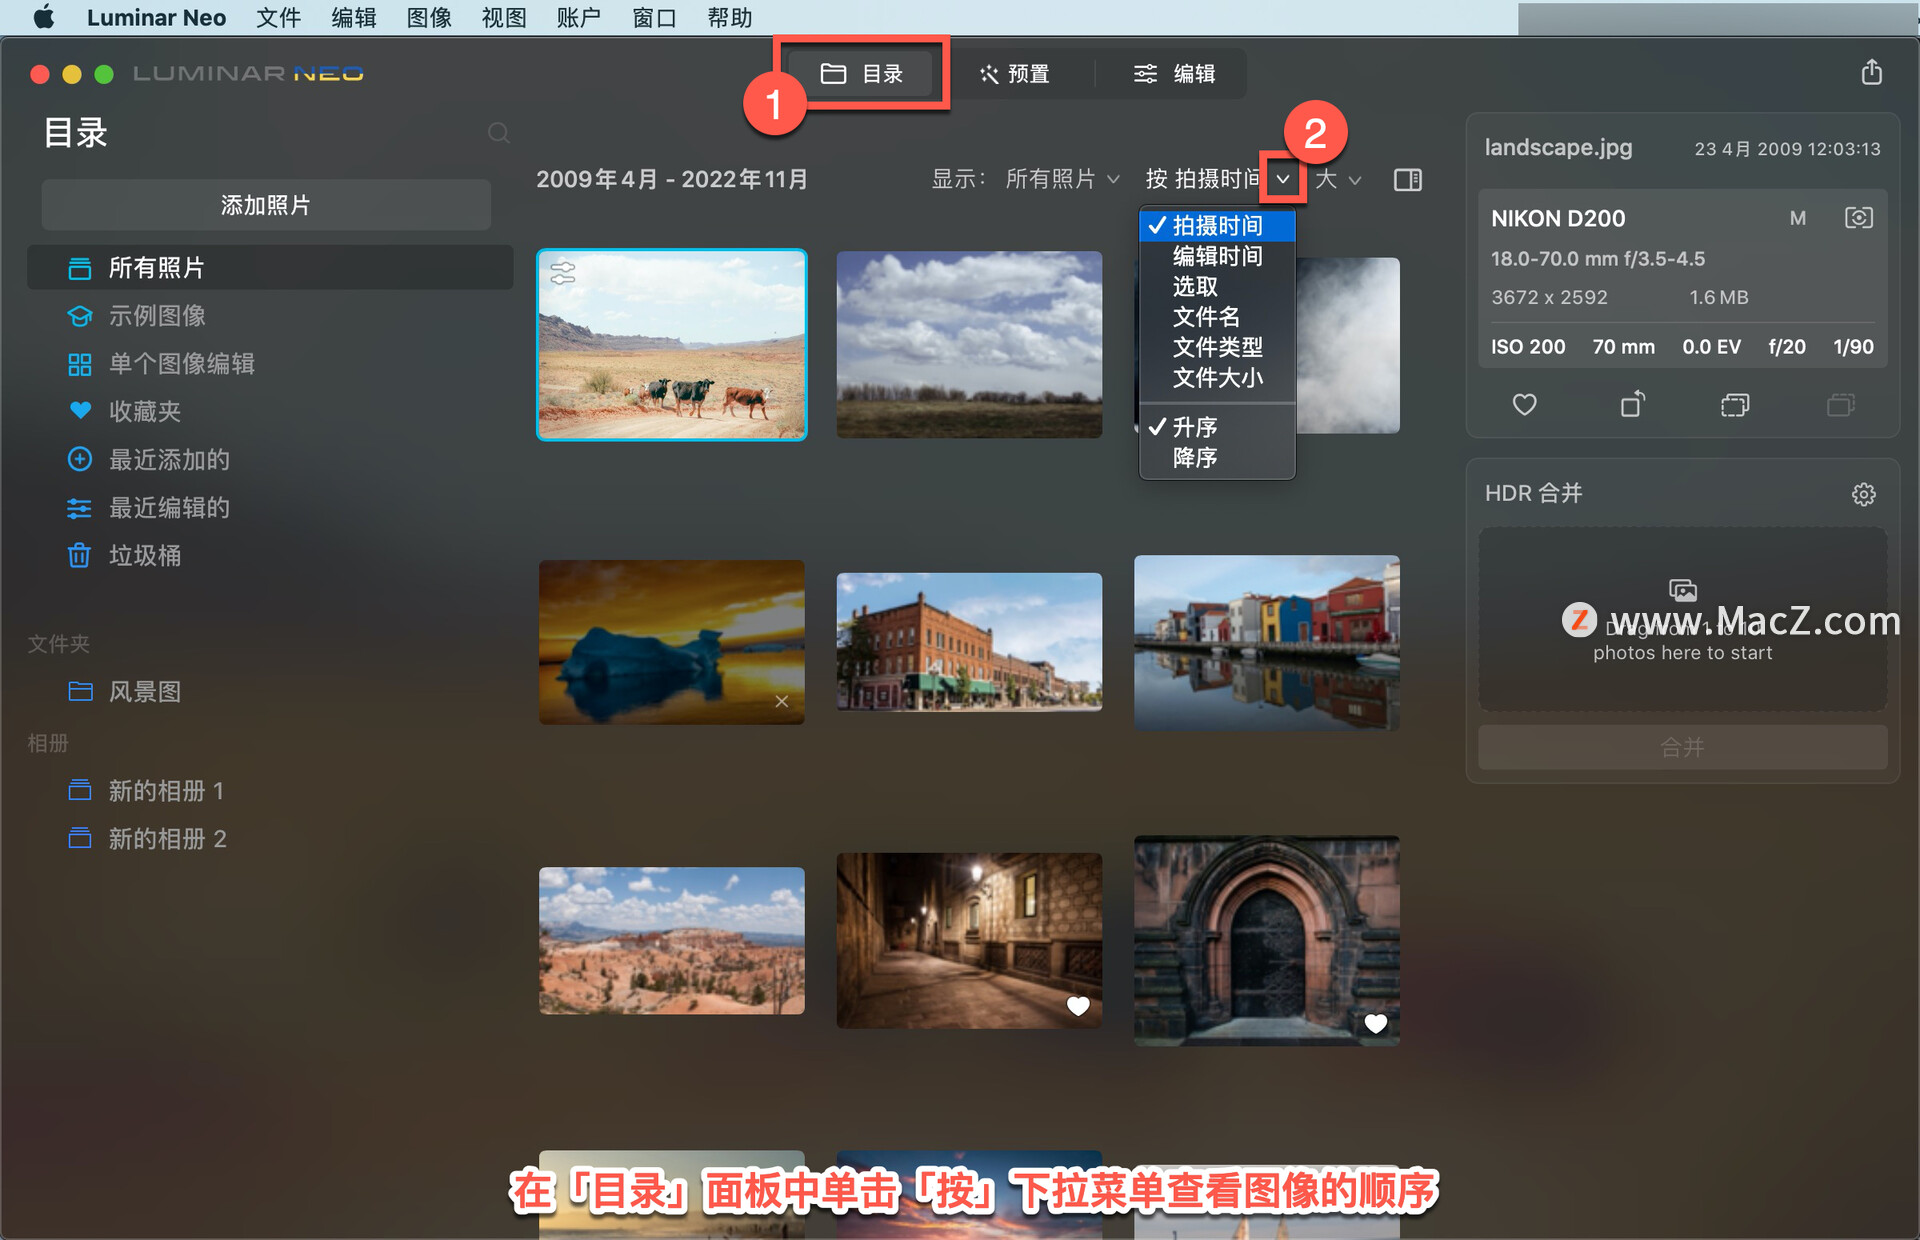Select 编辑时间 sort option in menu

click(x=1217, y=256)
